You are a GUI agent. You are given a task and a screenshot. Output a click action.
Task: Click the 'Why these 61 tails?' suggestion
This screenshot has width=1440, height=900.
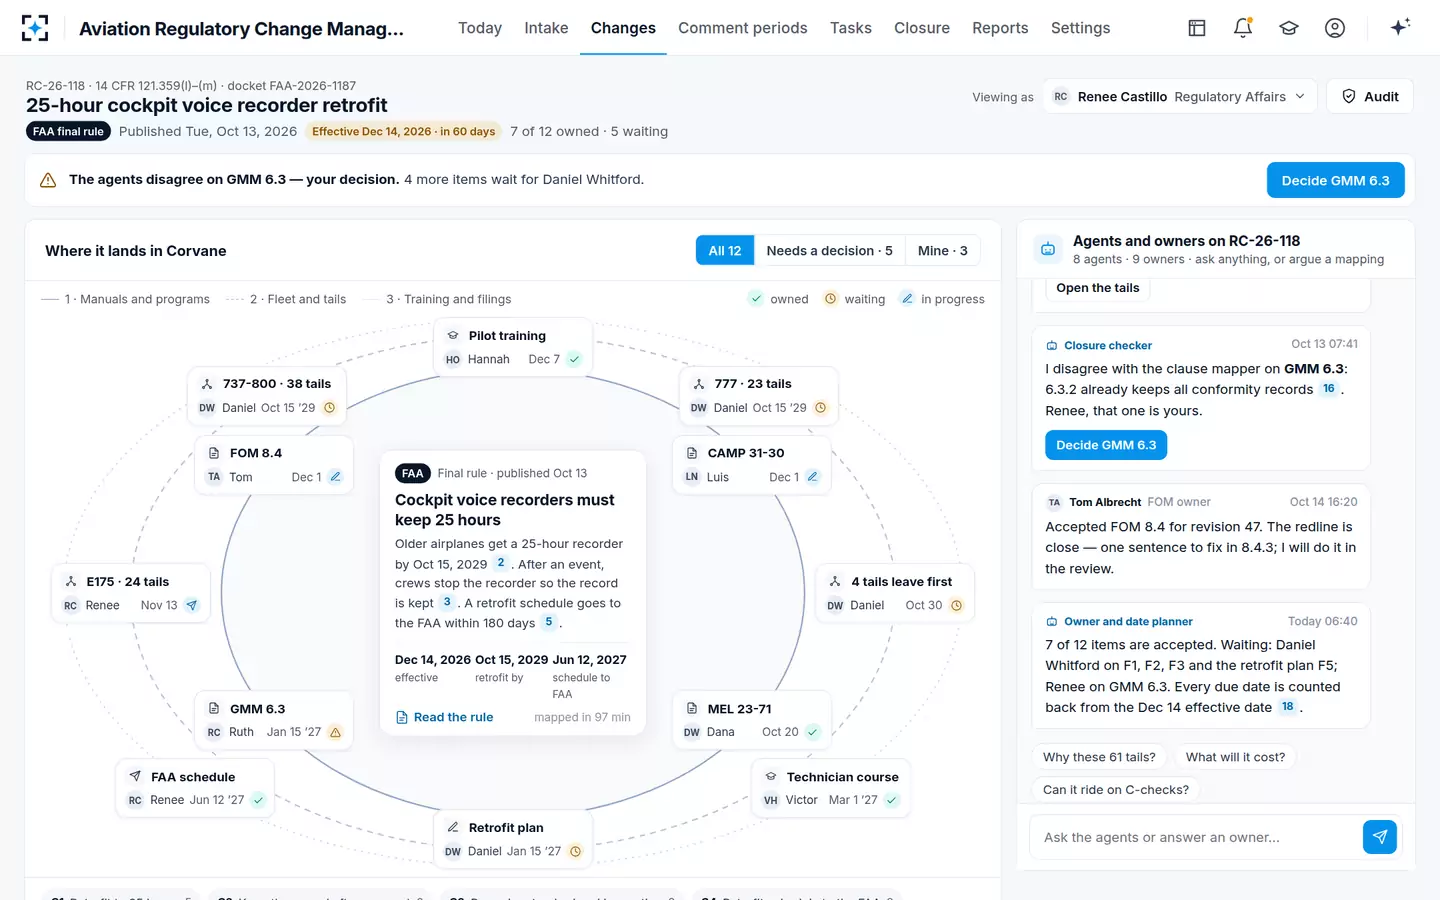[x=1099, y=757]
